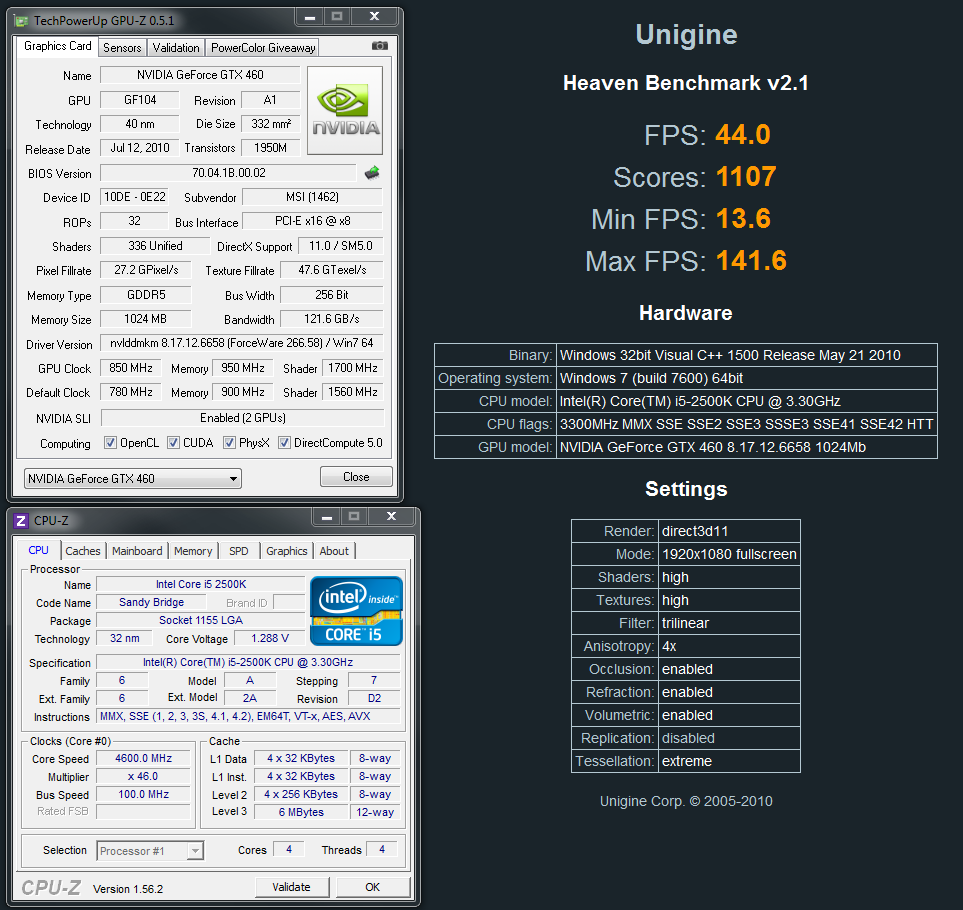The height and width of the screenshot is (910, 963).
Task: Click the Mode 1920x1080 fullscreen value
Action: (730, 554)
